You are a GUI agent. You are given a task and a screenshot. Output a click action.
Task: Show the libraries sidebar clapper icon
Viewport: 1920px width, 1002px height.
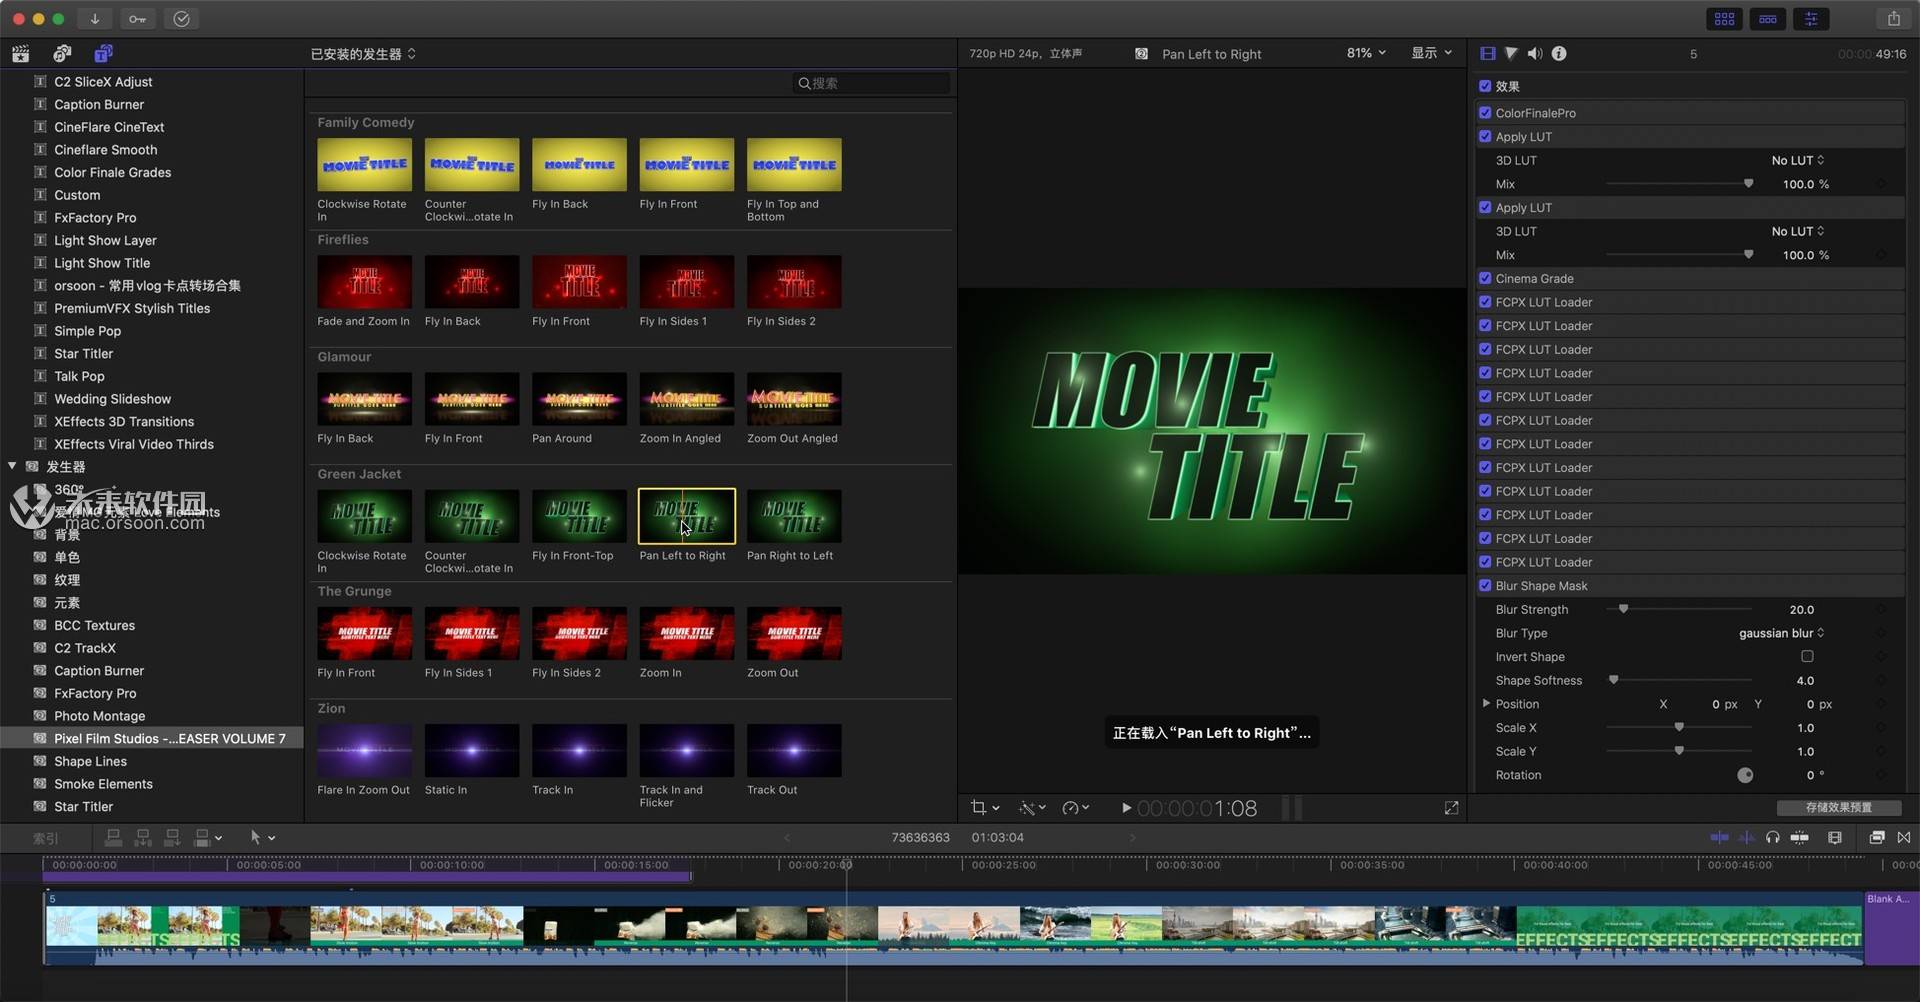pyautogui.click(x=20, y=53)
